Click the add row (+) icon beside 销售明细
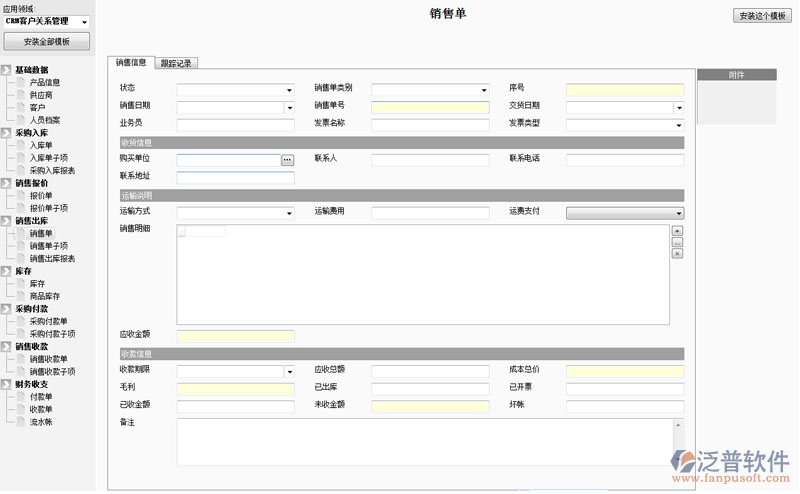800x494 pixels. tap(677, 231)
